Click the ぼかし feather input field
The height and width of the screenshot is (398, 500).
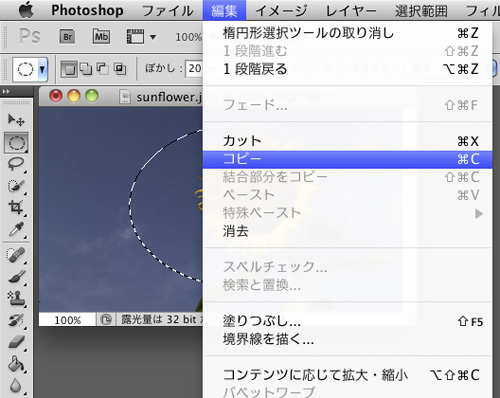pos(194,69)
